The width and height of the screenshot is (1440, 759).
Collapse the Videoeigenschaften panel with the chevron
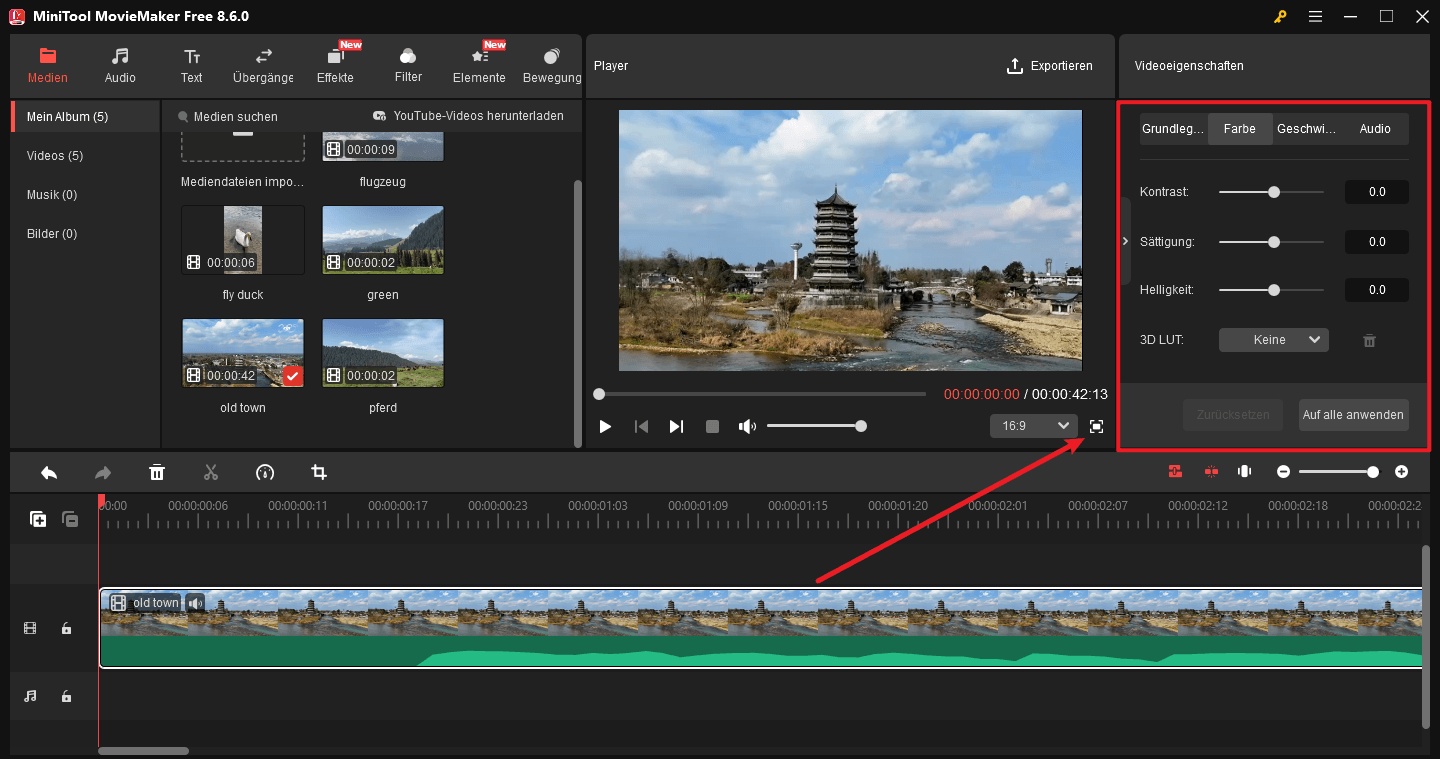pyautogui.click(x=1124, y=241)
